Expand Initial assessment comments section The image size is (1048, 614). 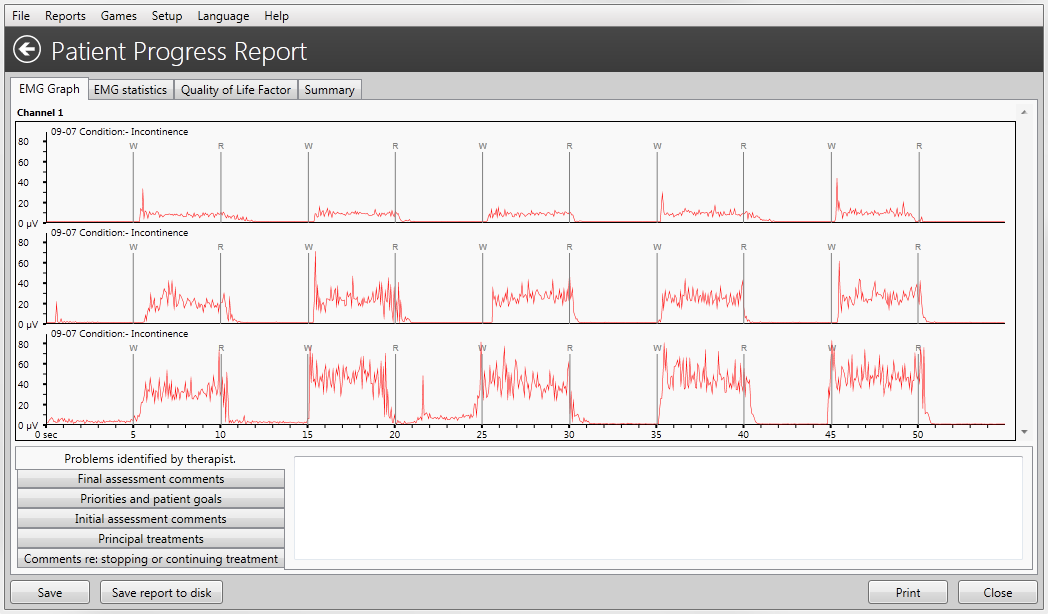151,519
